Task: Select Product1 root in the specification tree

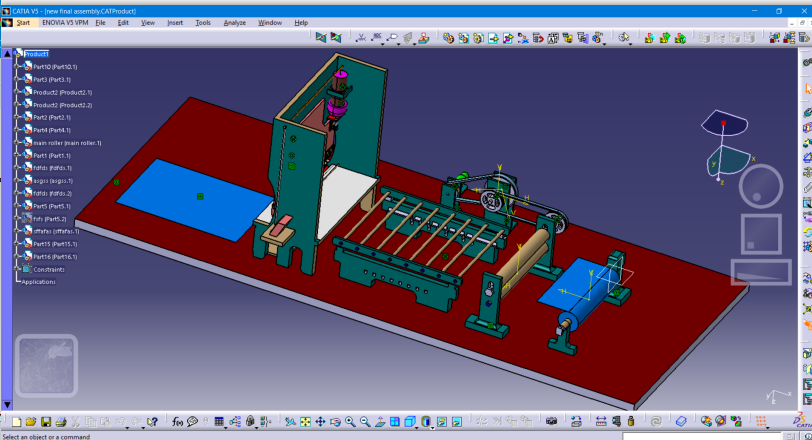Action: 36,54
